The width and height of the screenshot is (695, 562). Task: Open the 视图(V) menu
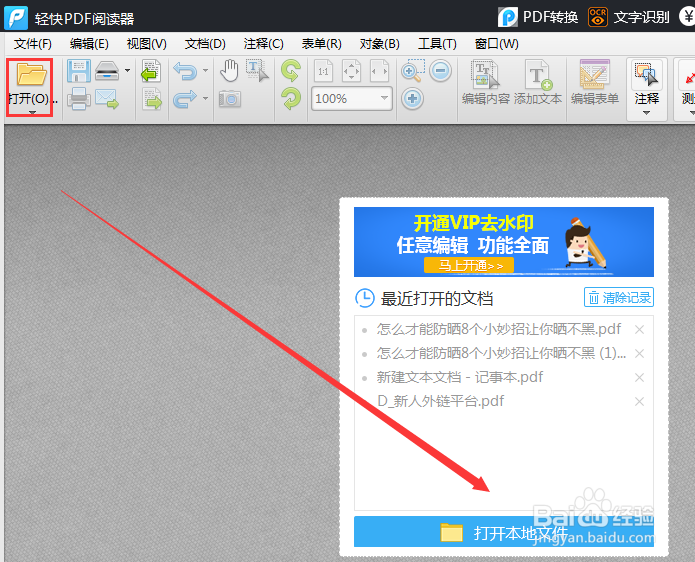point(147,44)
